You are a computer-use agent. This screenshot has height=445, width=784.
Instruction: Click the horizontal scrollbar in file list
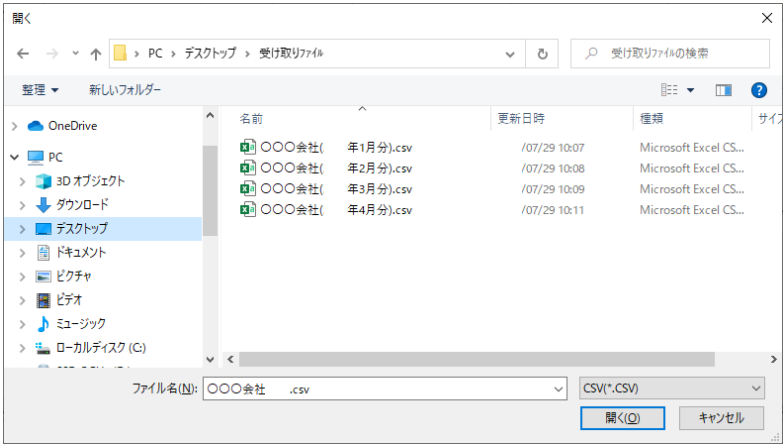pos(476,359)
